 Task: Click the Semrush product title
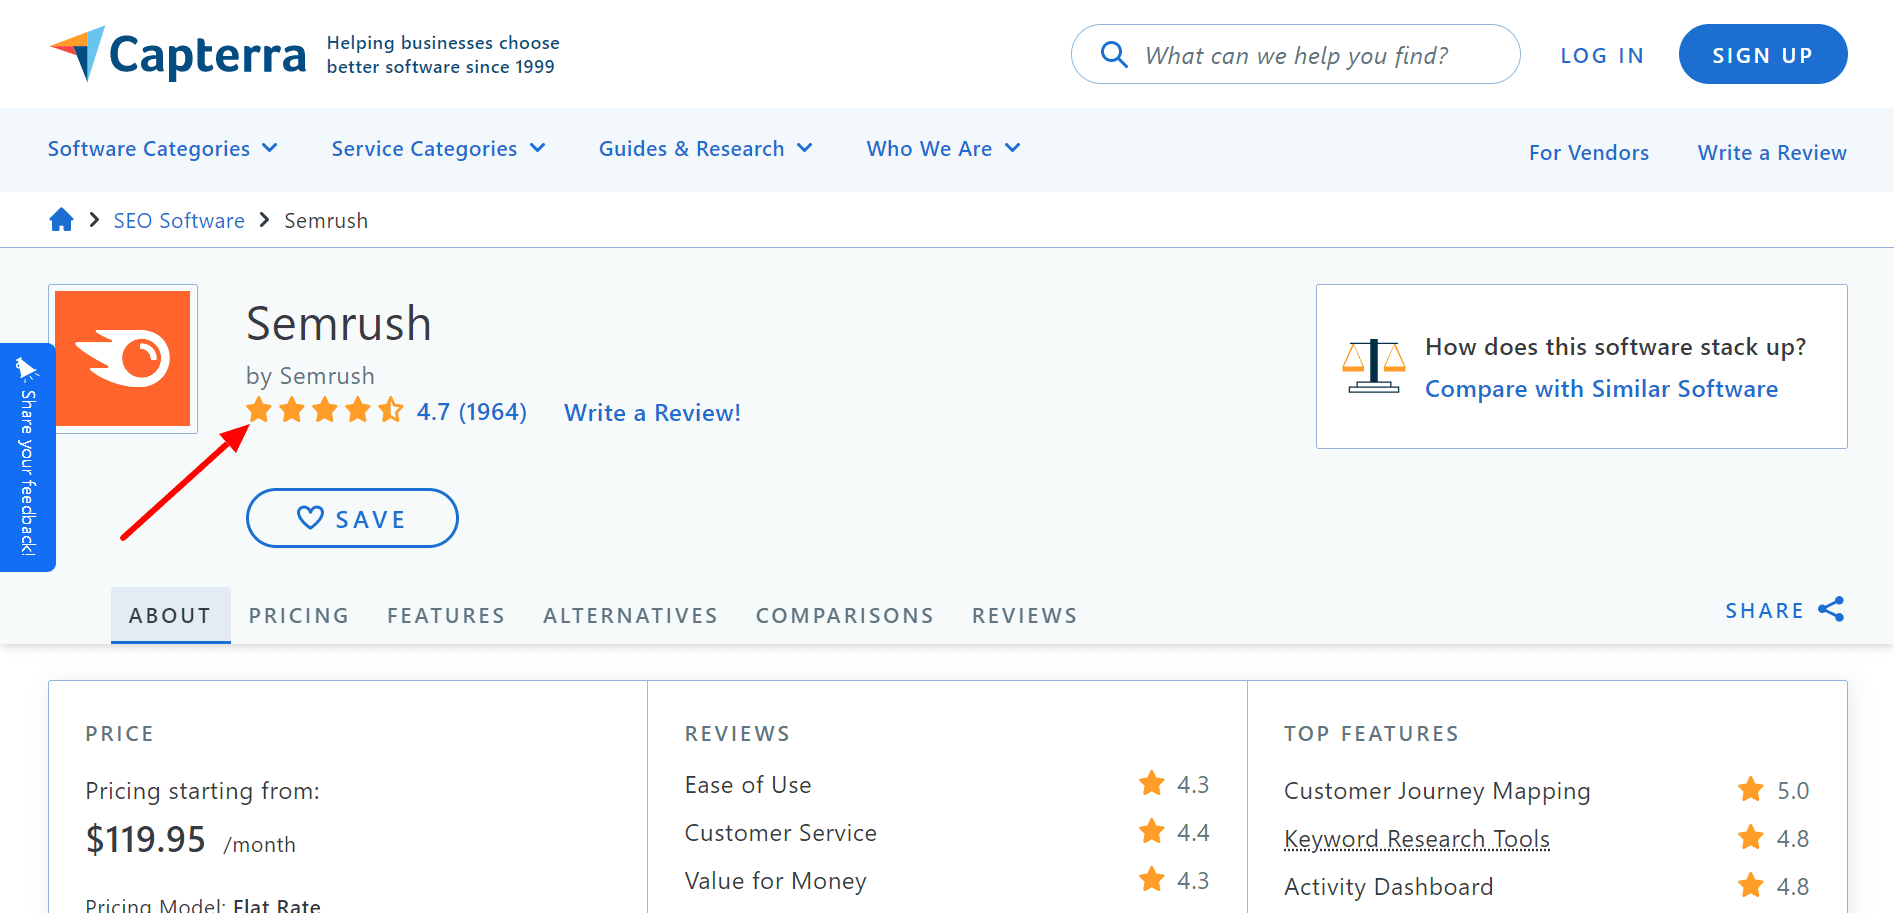[339, 324]
